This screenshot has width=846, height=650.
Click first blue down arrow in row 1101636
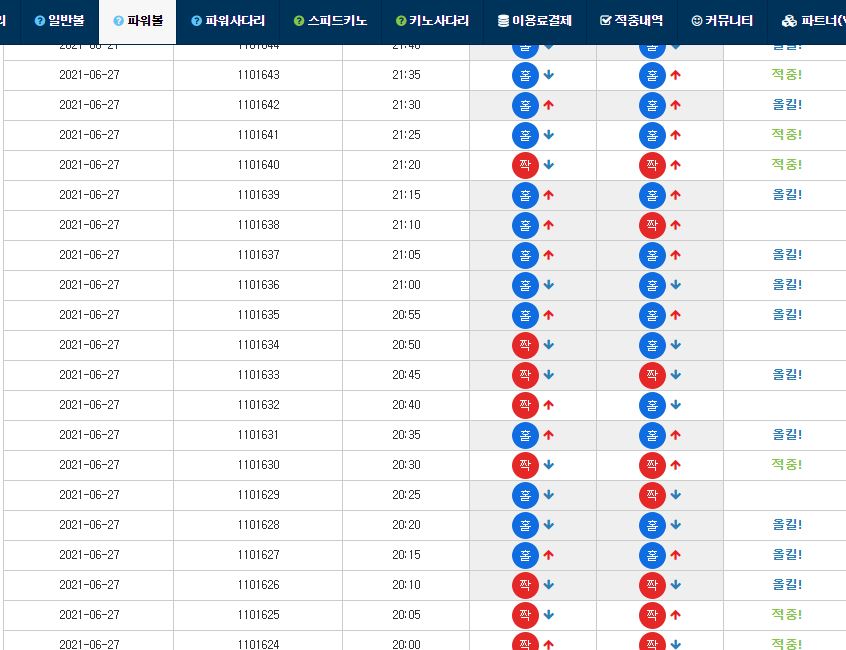(x=549, y=285)
